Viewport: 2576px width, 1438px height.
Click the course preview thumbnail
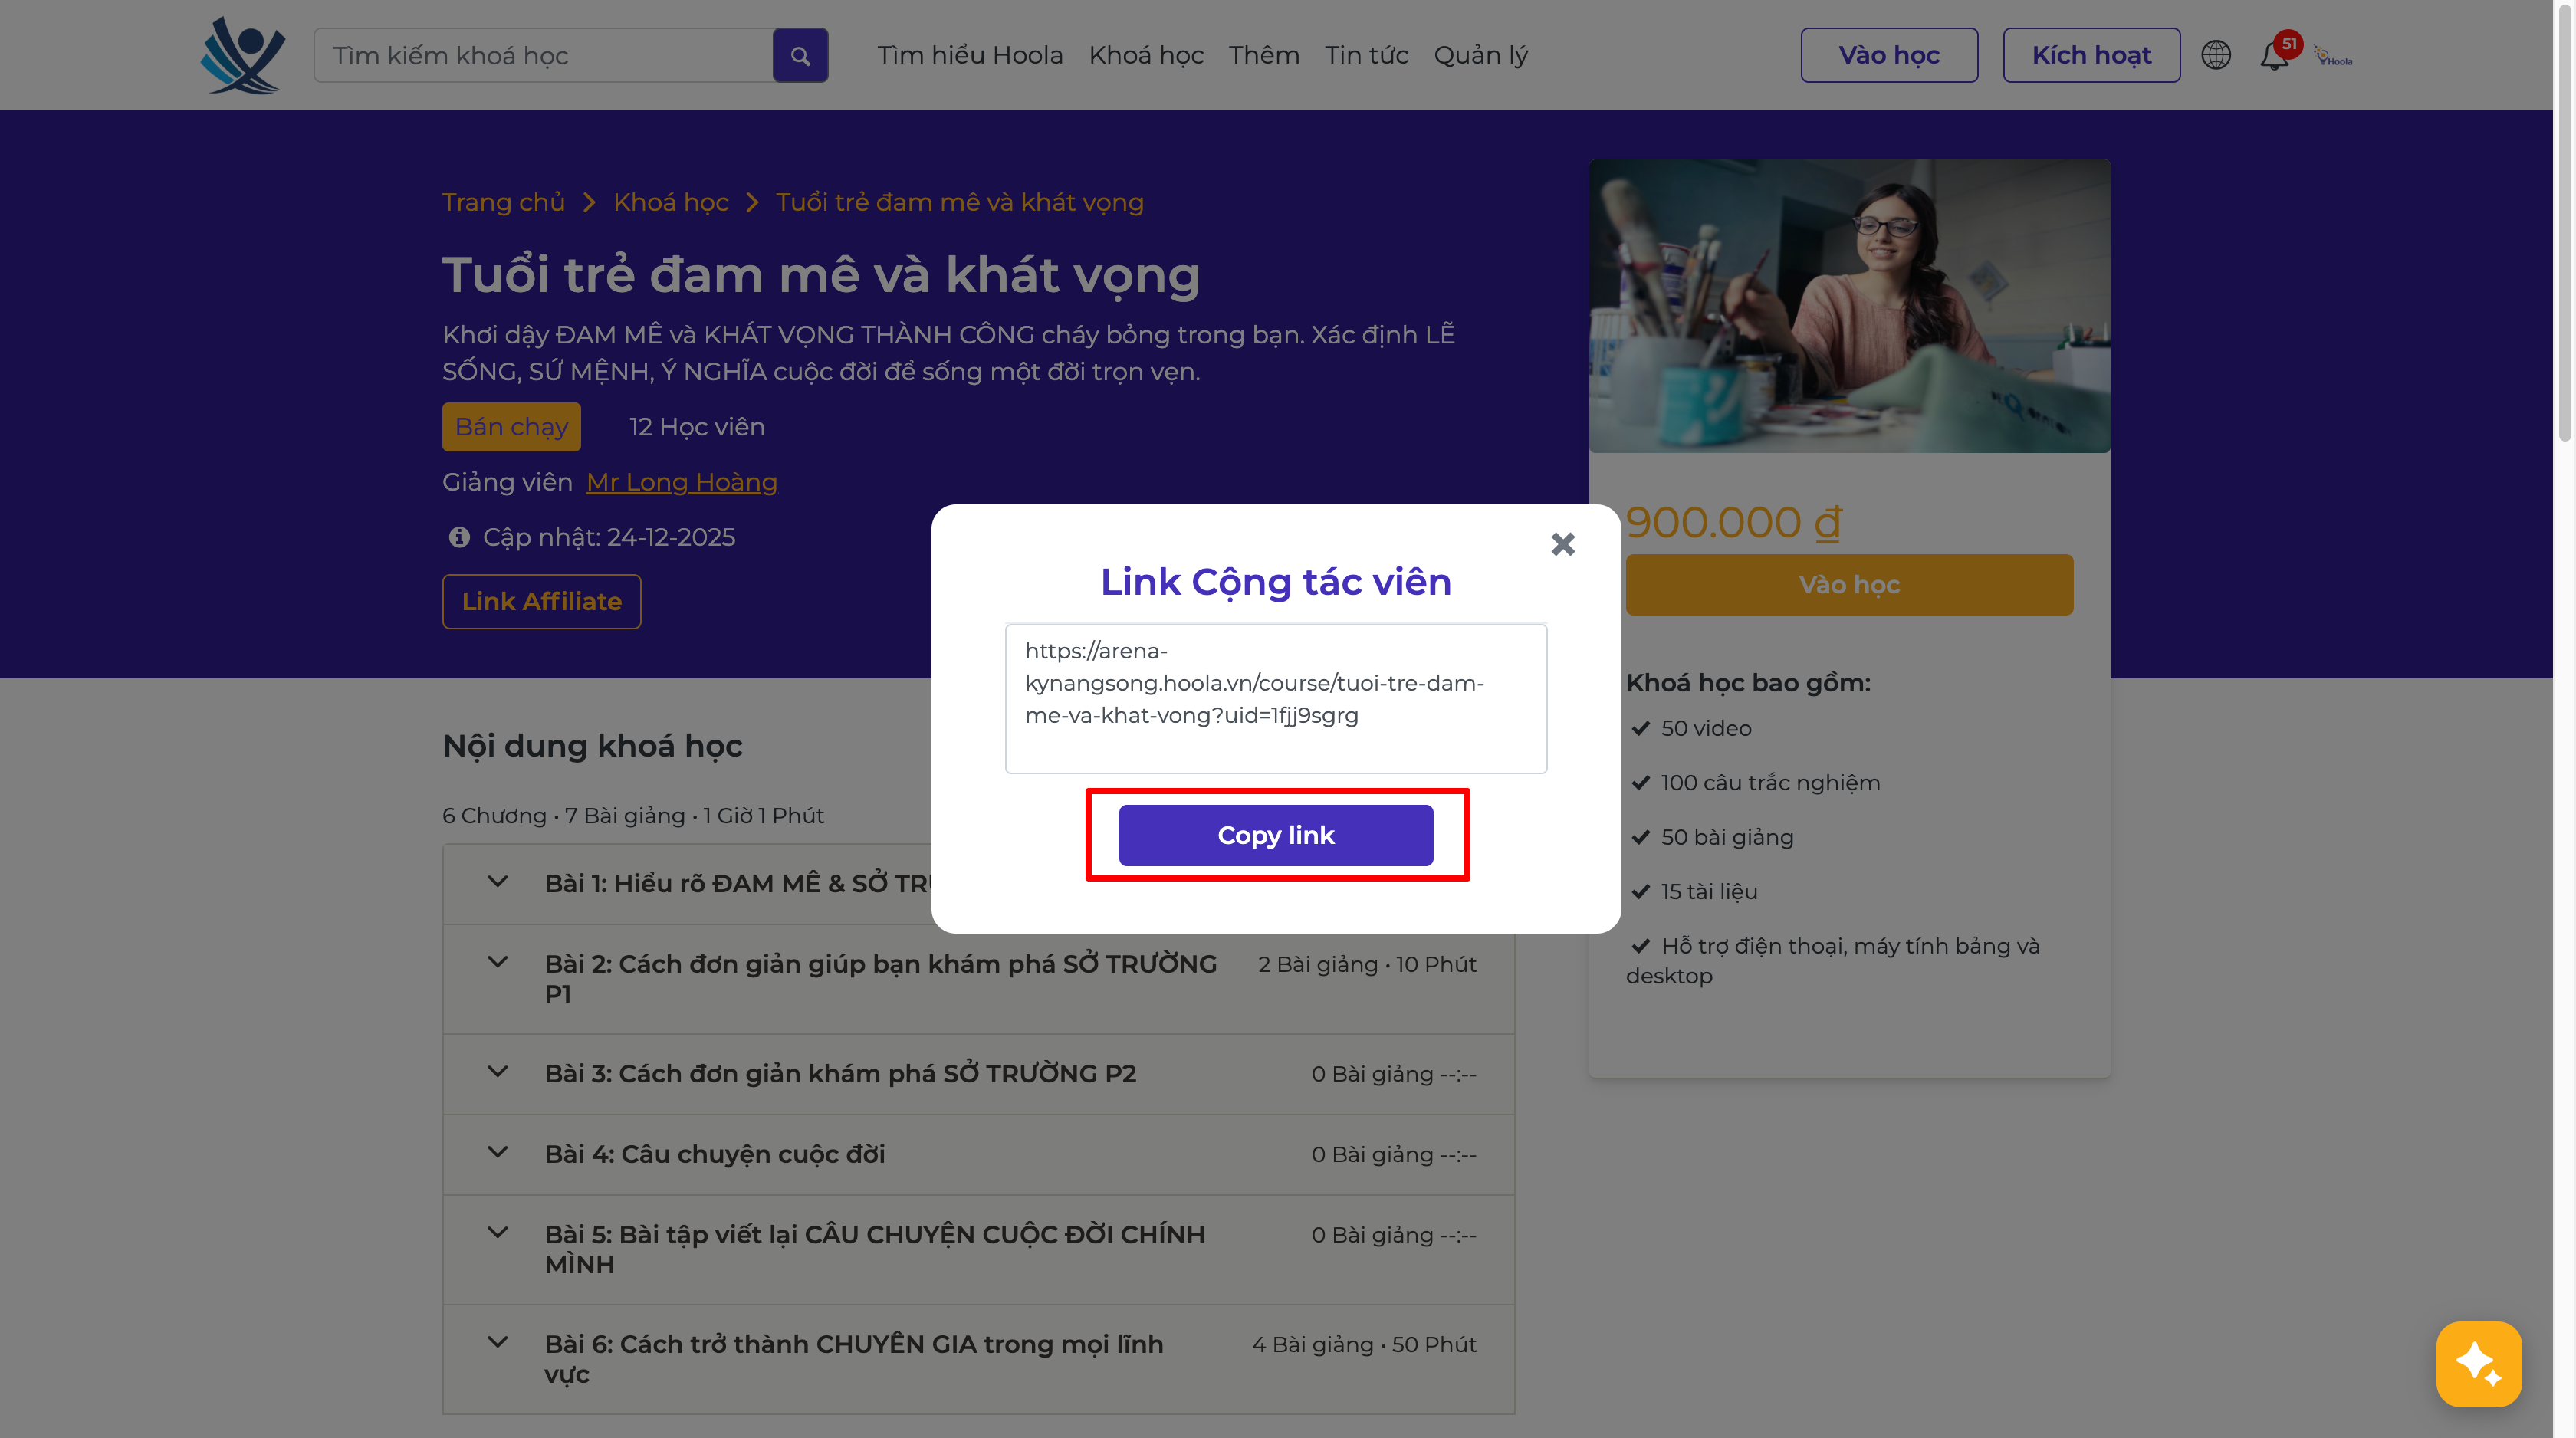coord(1849,306)
